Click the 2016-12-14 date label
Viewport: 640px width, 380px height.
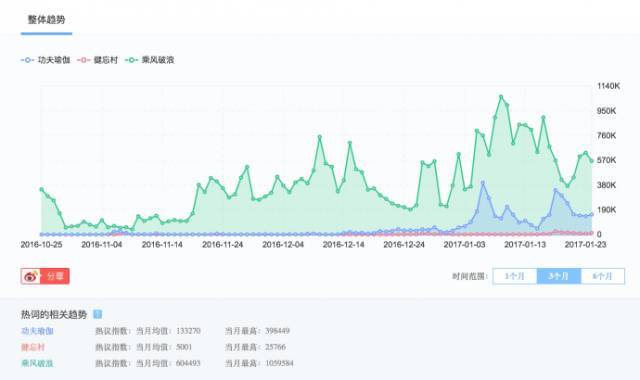(343, 244)
